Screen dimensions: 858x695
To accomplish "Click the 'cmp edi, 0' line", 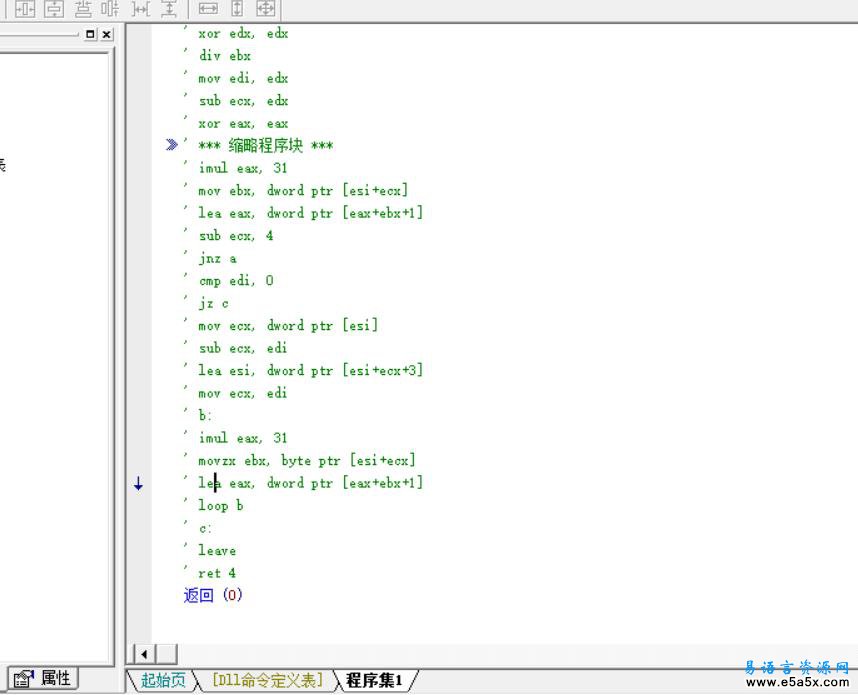I will [x=236, y=281].
